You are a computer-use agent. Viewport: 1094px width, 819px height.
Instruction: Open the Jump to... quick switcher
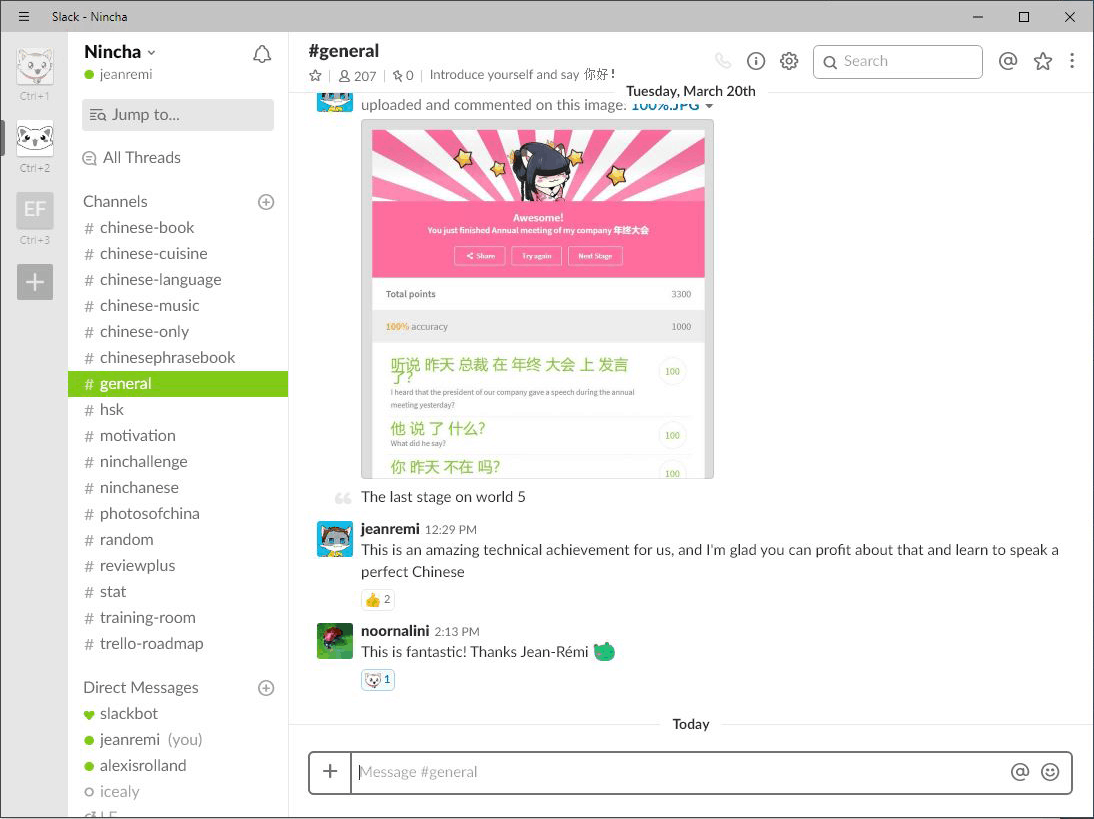(178, 114)
